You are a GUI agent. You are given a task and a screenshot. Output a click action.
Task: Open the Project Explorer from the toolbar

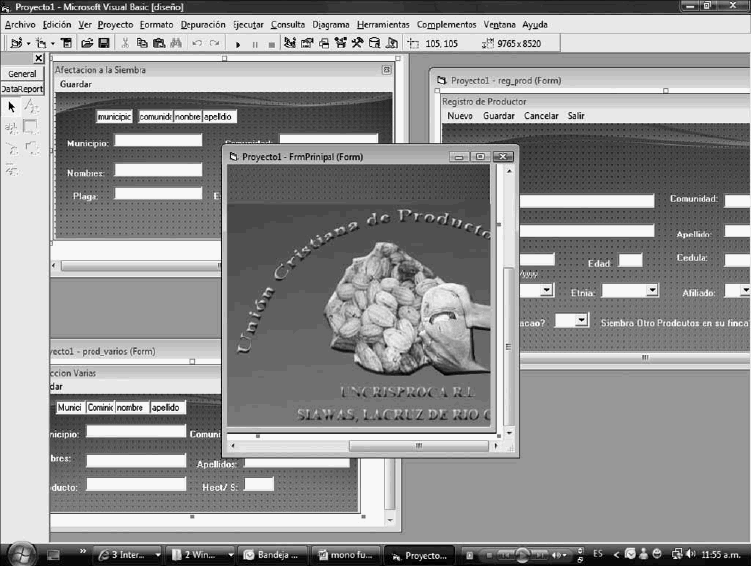[x=290, y=44]
